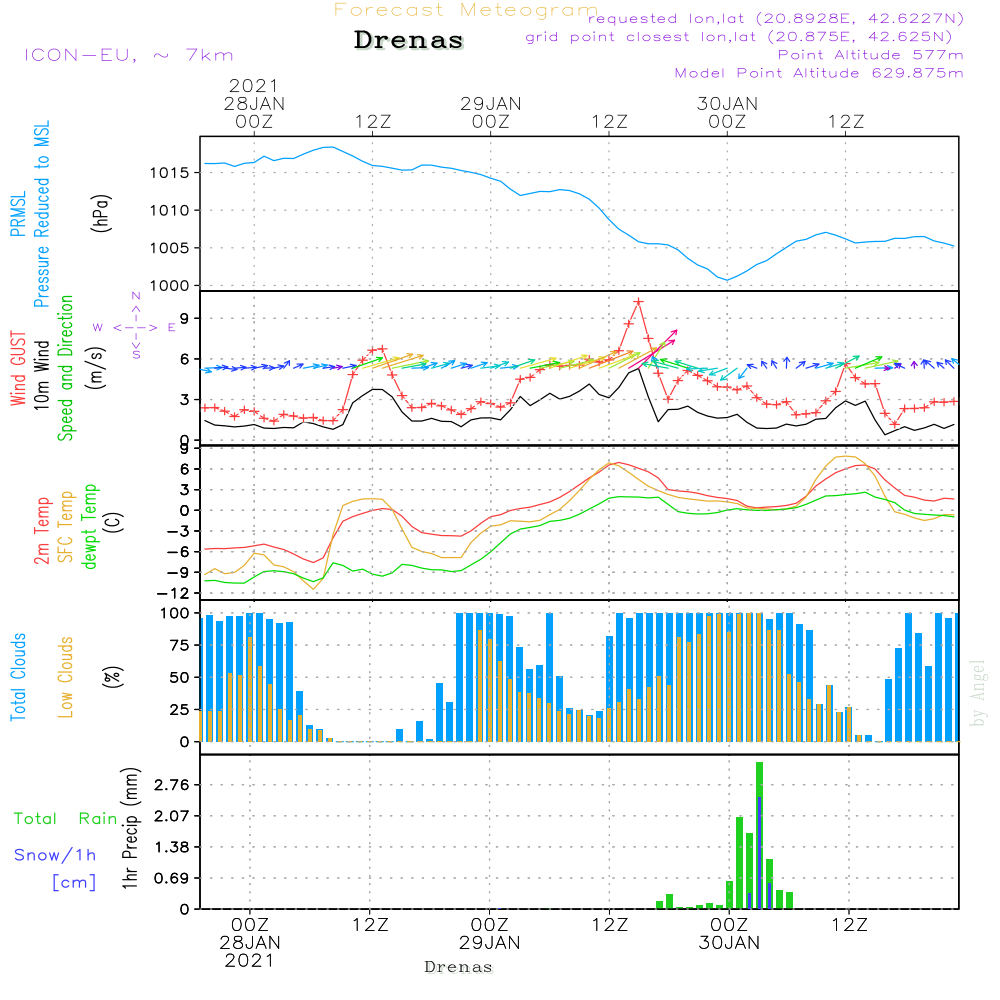Click the small "Drenas" caption below the charts
The height and width of the screenshot is (1000, 1000).
coord(459,967)
